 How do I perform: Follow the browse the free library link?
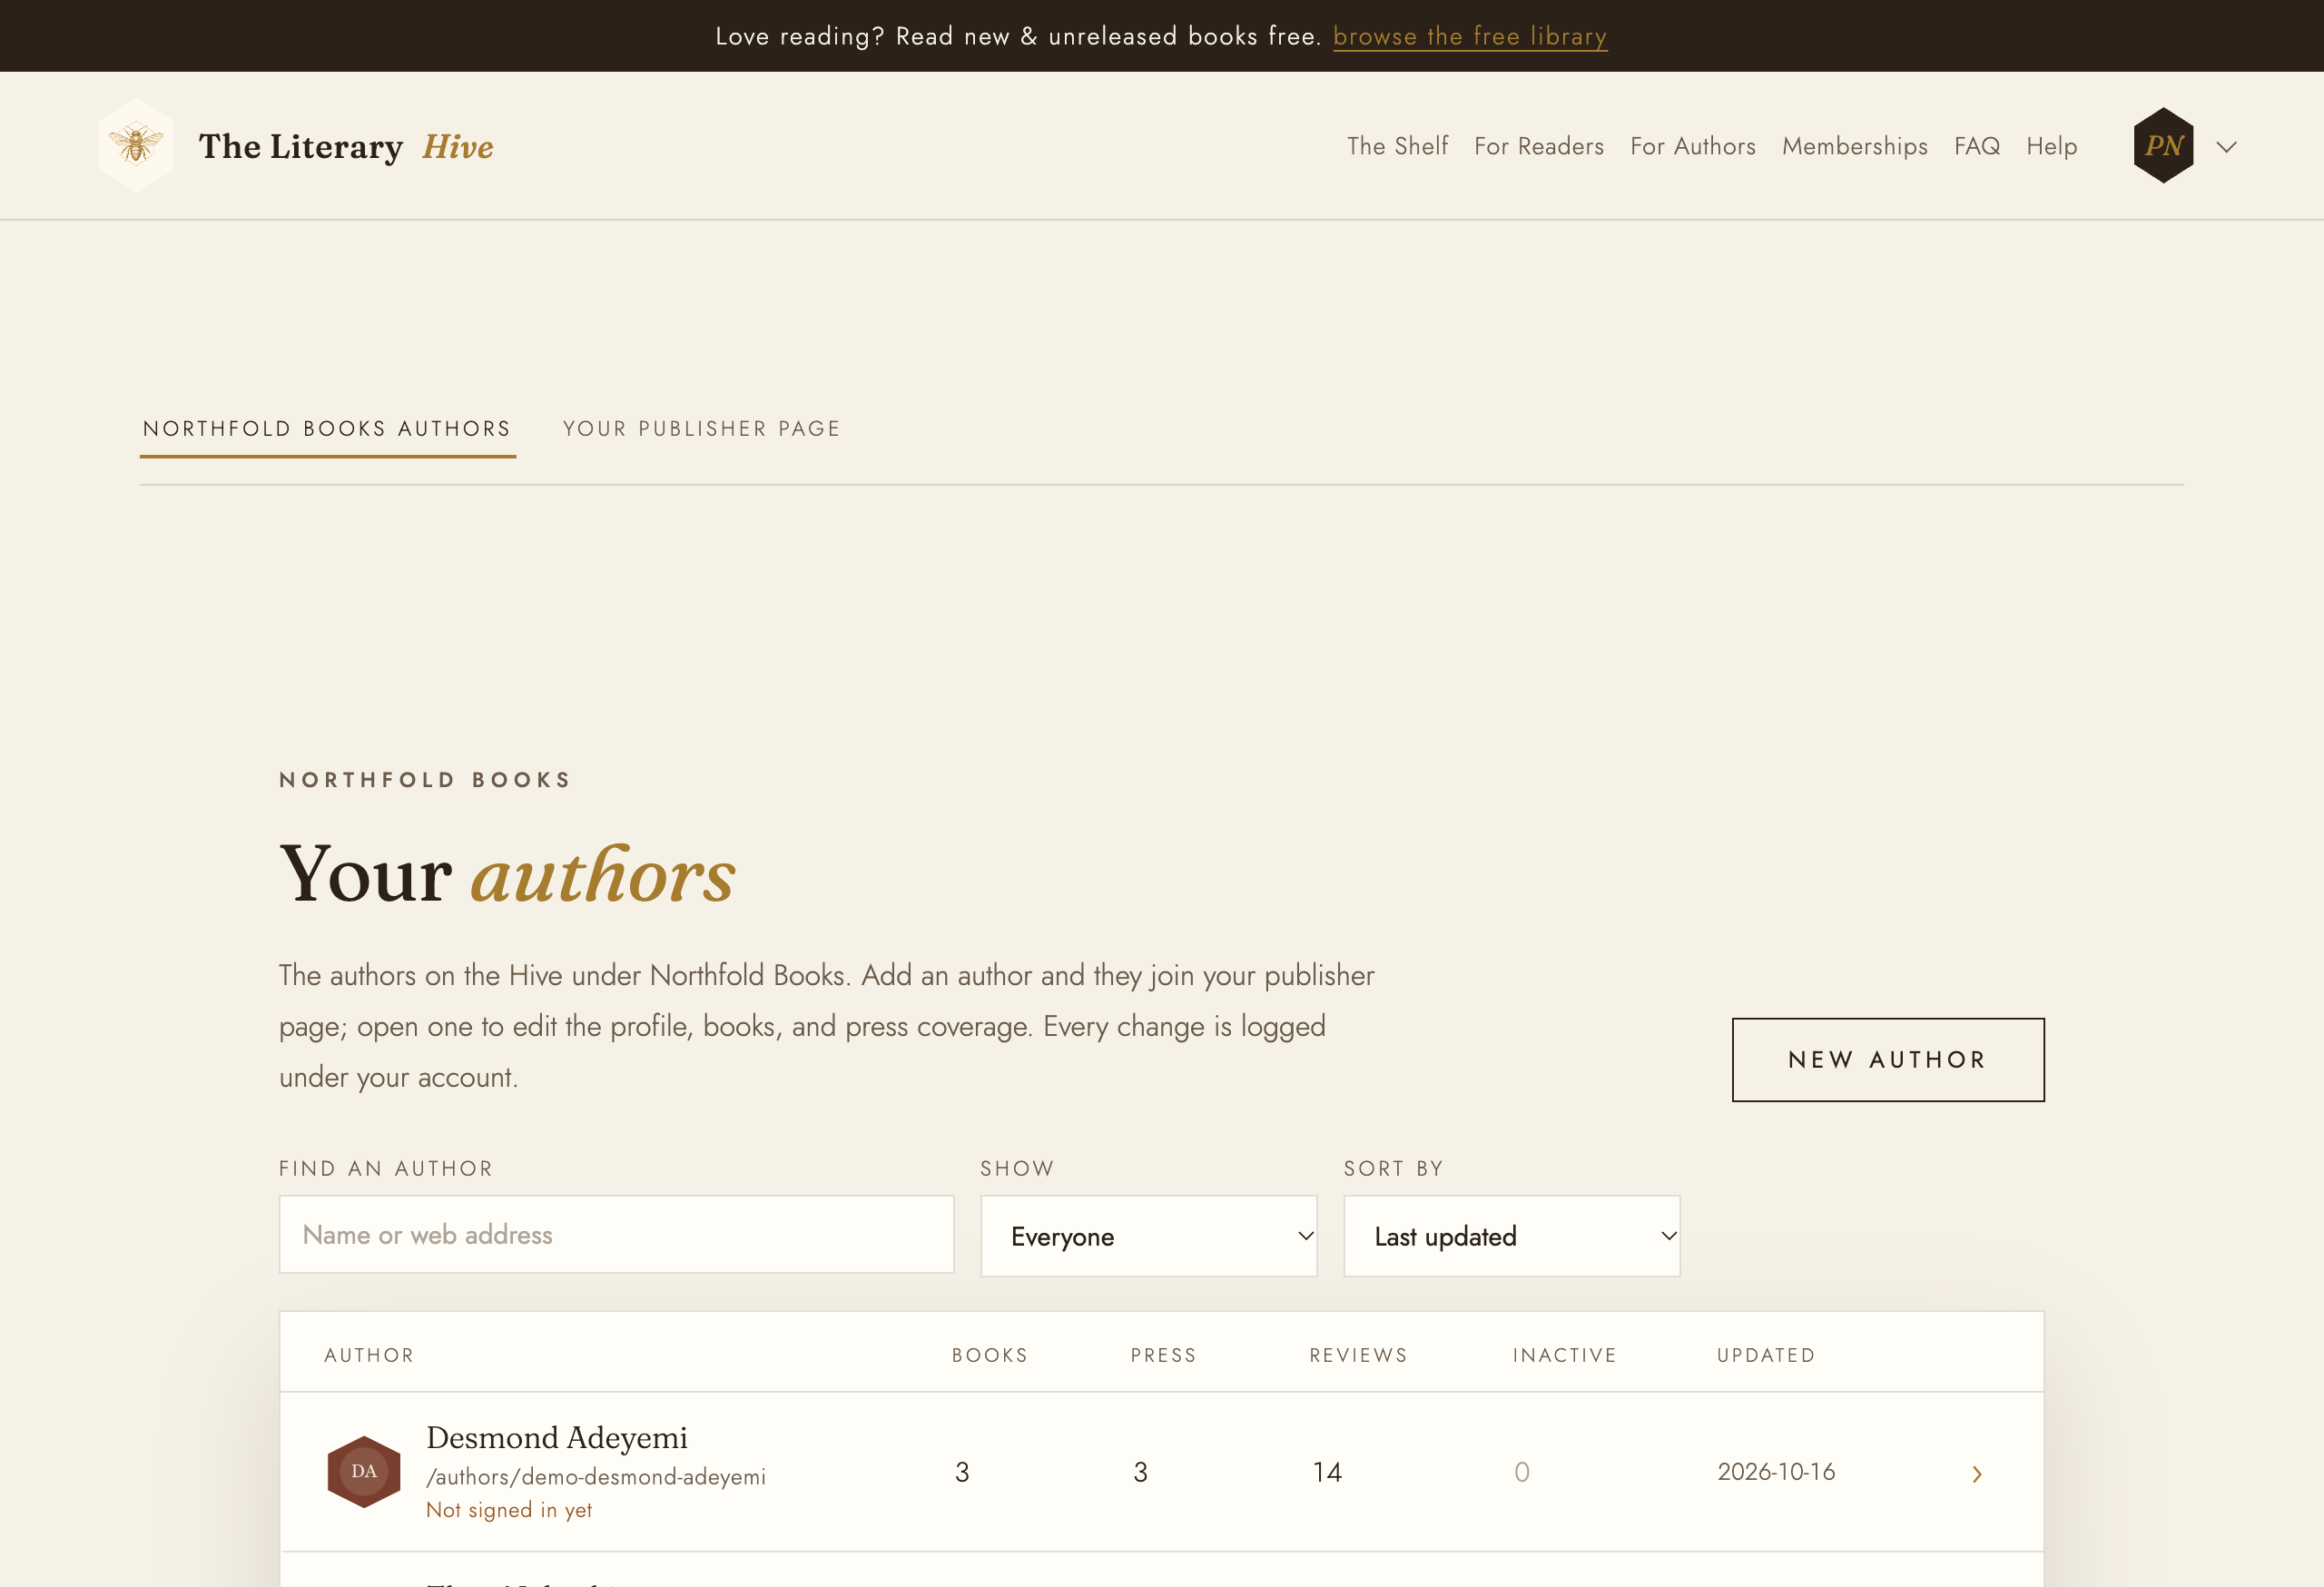(1469, 36)
